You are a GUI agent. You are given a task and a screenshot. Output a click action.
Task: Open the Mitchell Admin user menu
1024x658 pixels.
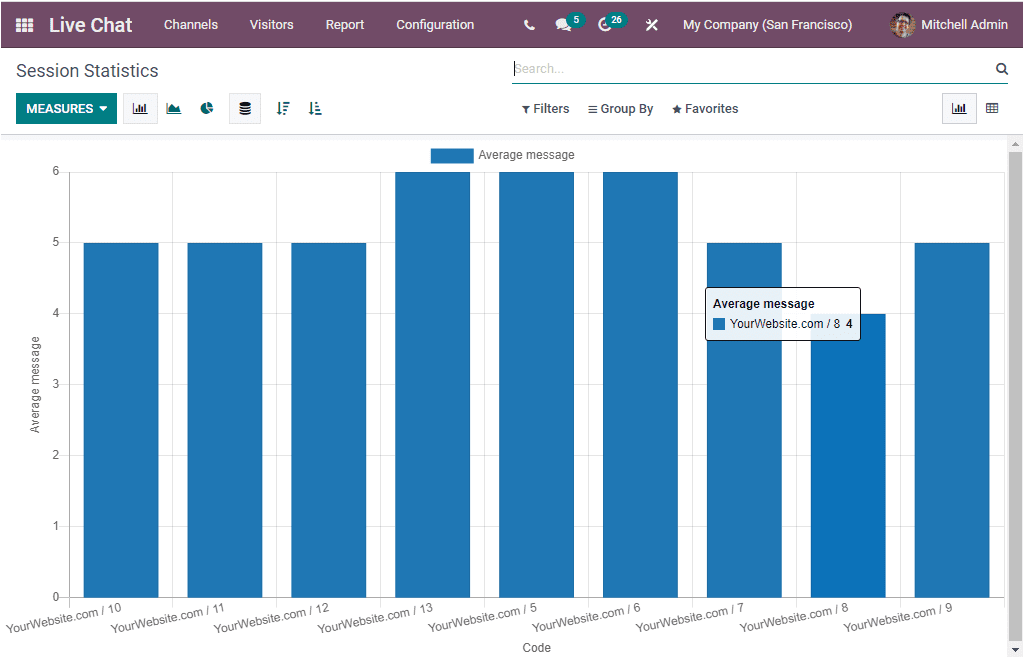pyautogui.click(x=957, y=24)
